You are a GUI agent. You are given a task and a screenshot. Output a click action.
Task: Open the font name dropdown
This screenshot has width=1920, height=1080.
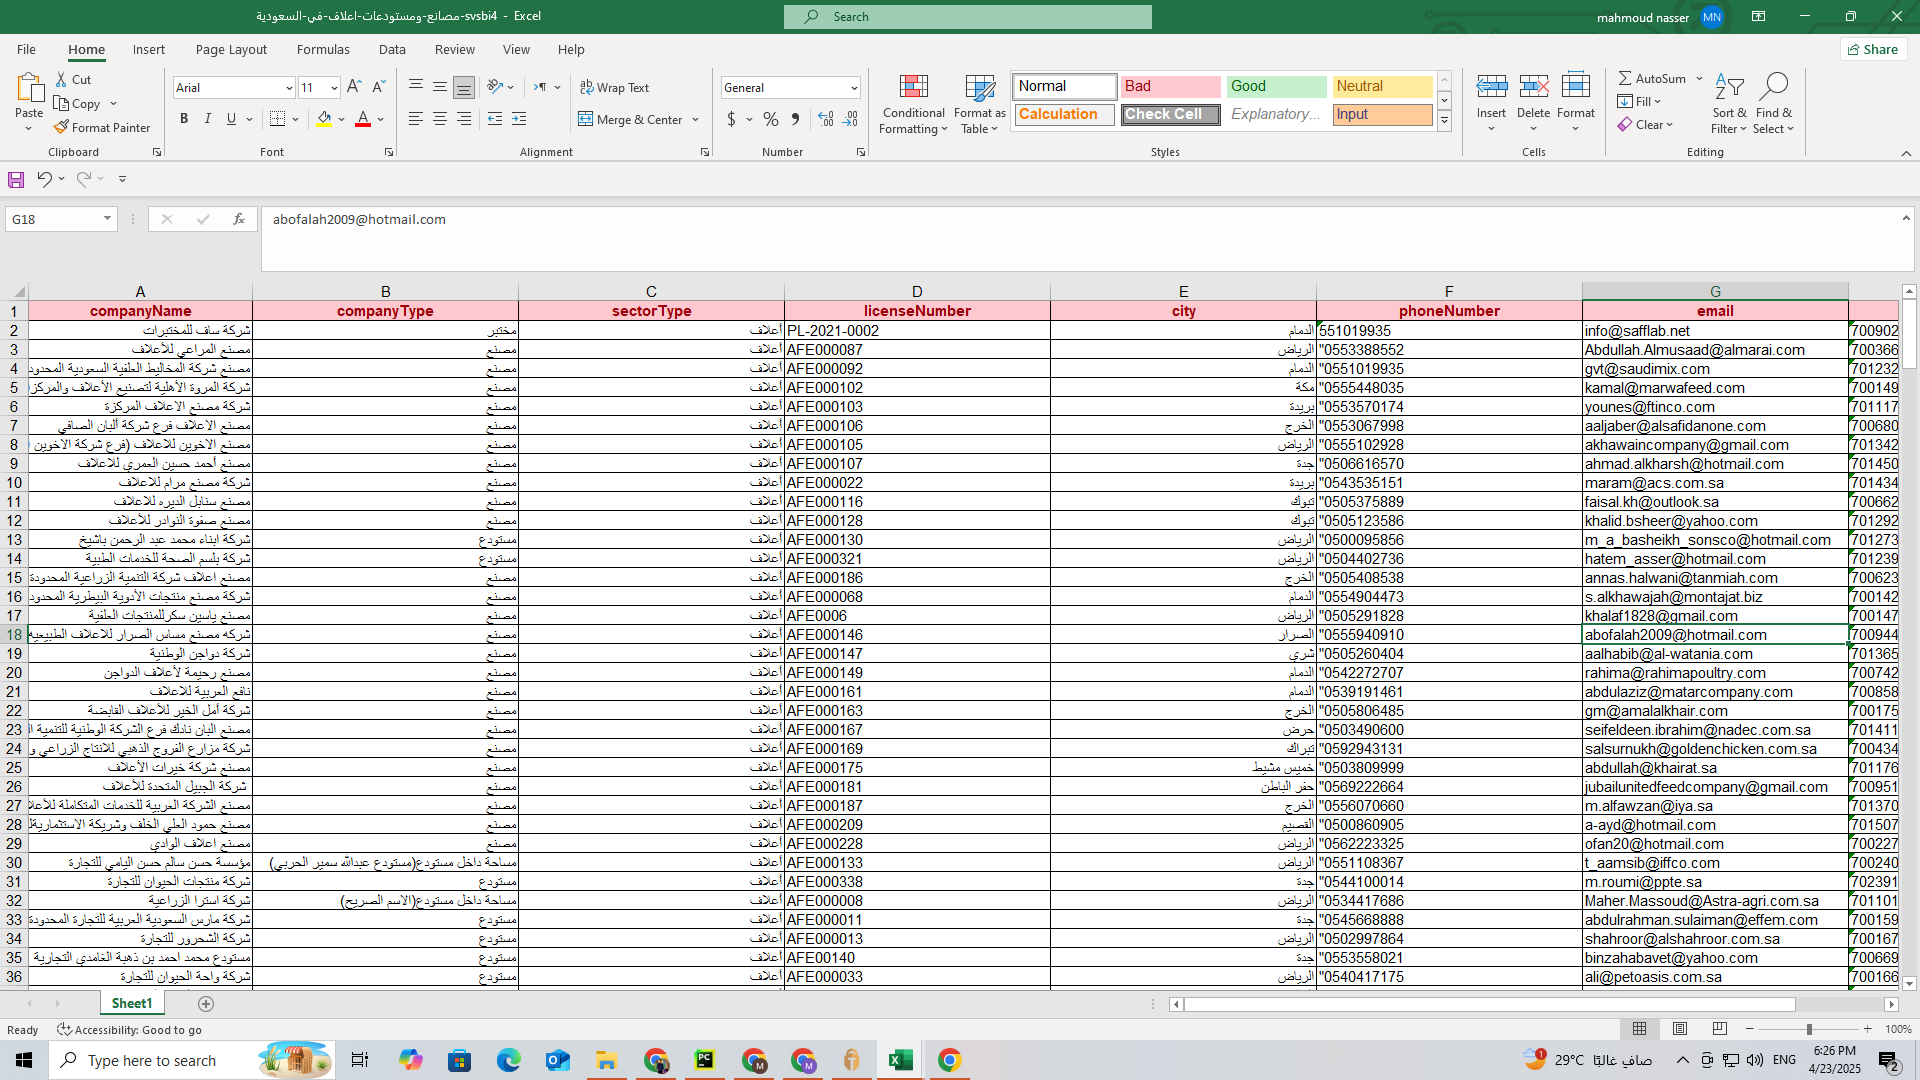point(289,88)
